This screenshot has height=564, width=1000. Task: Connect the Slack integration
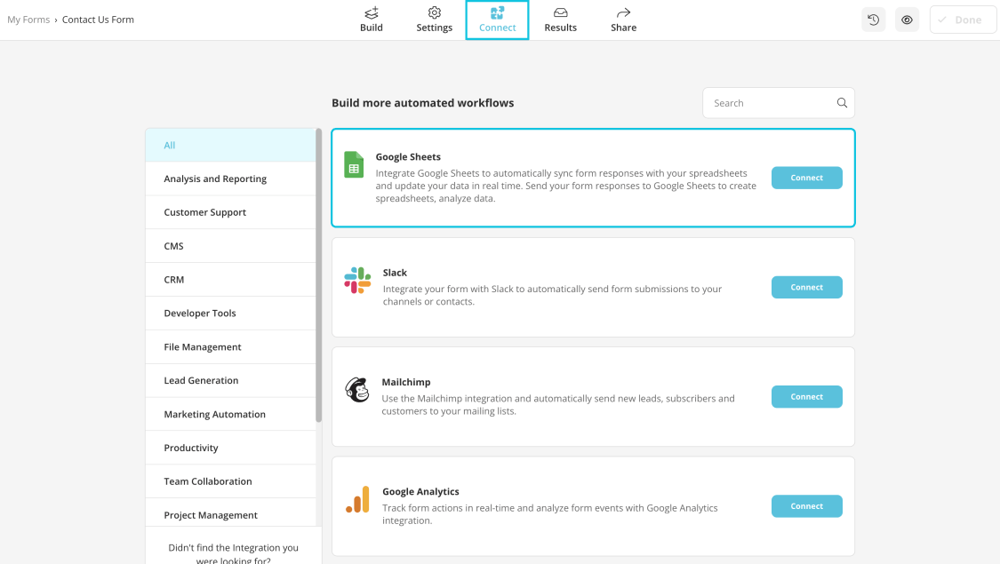[806, 287]
